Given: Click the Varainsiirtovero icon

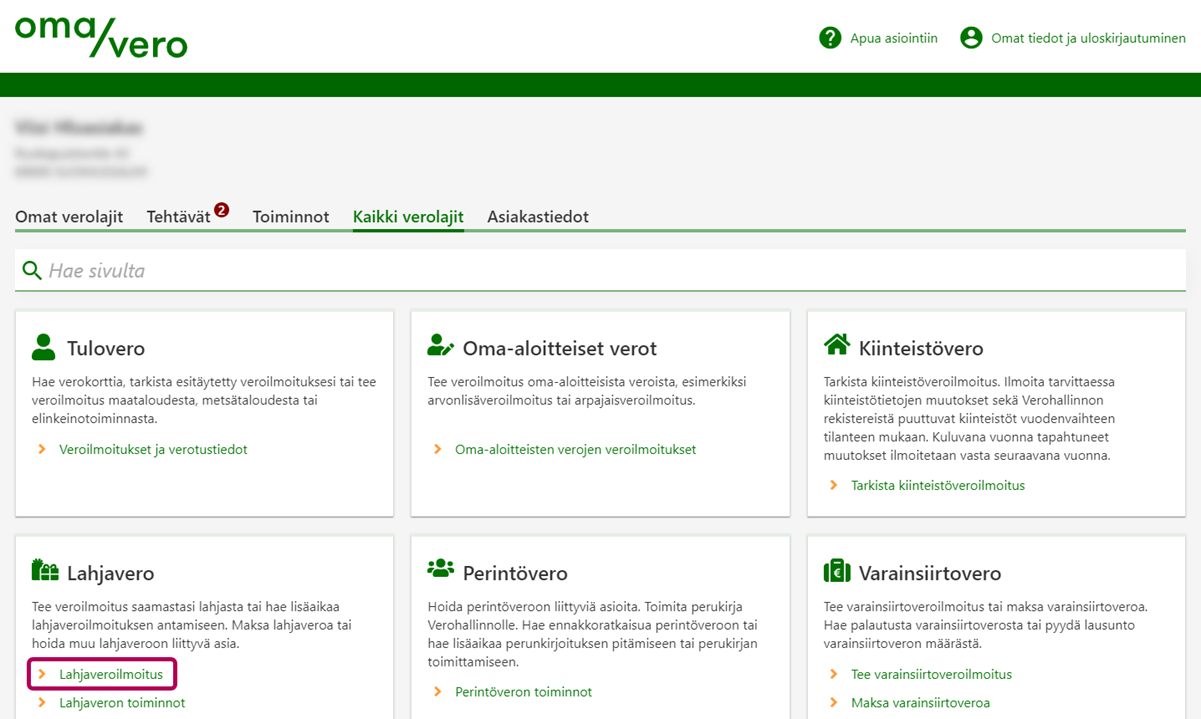Looking at the screenshot, I should (836, 571).
